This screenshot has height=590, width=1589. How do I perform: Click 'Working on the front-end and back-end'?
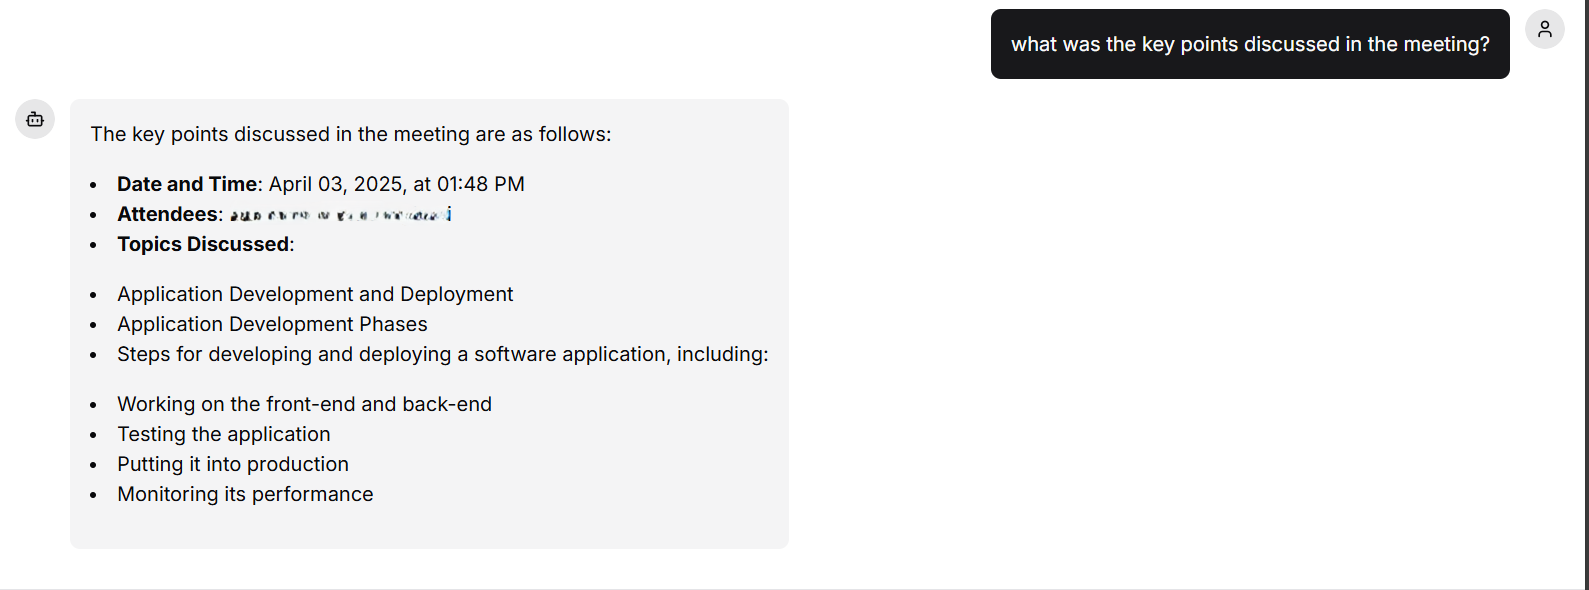click(x=304, y=404)
